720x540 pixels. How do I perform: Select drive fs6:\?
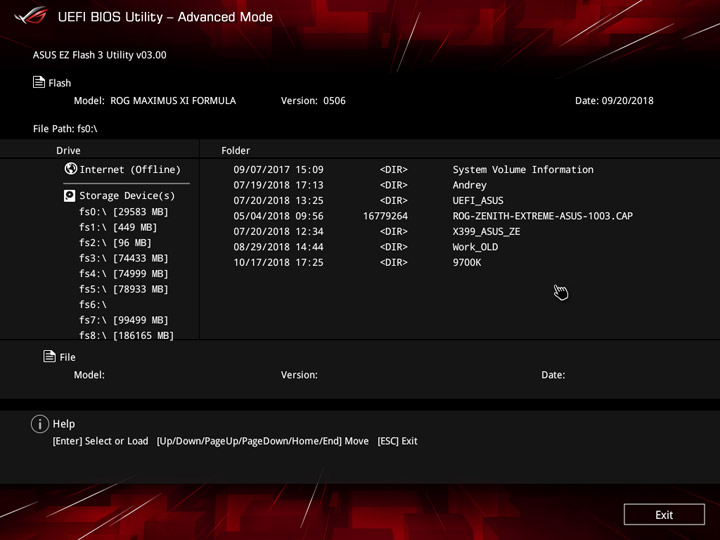click(93, 304)
